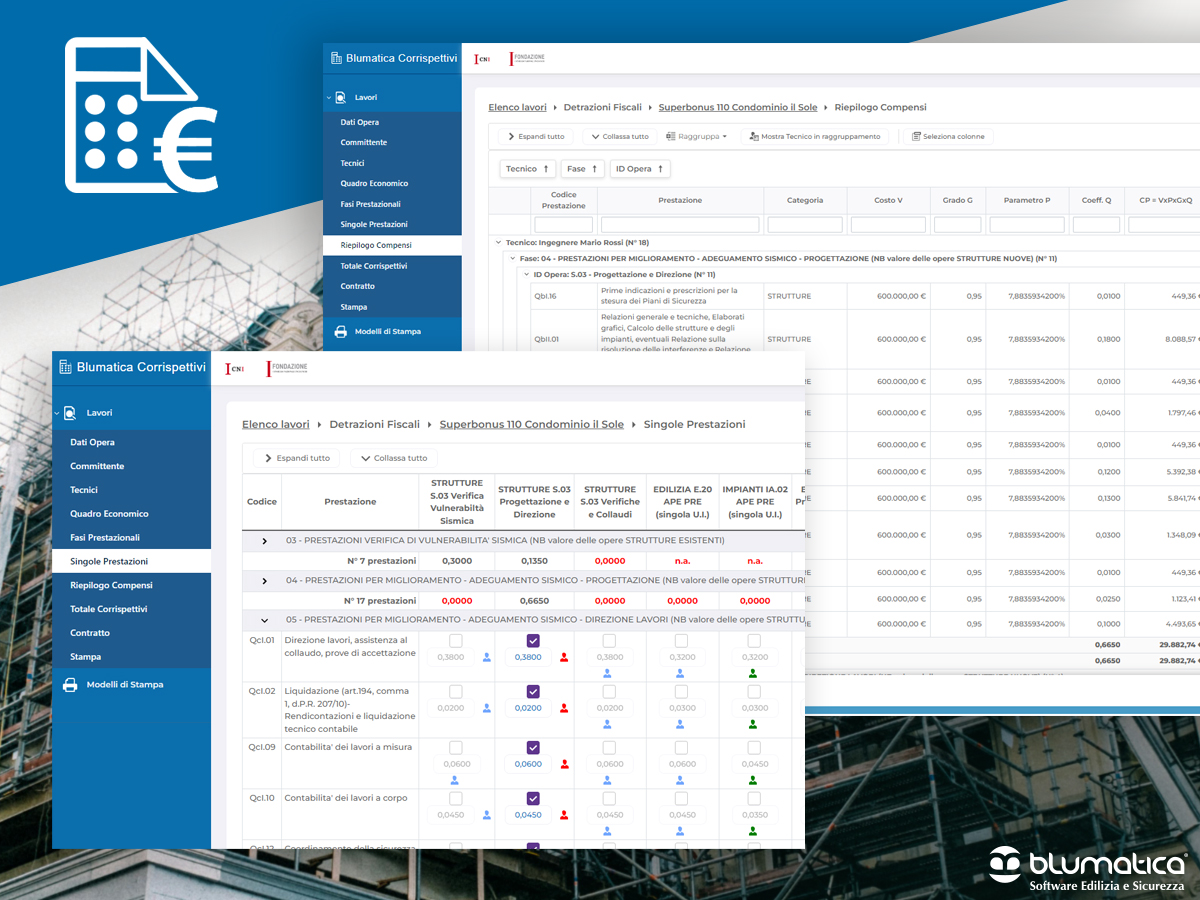
Task: Click the printer icon in back window sidebar
Action: coord(340,331)
